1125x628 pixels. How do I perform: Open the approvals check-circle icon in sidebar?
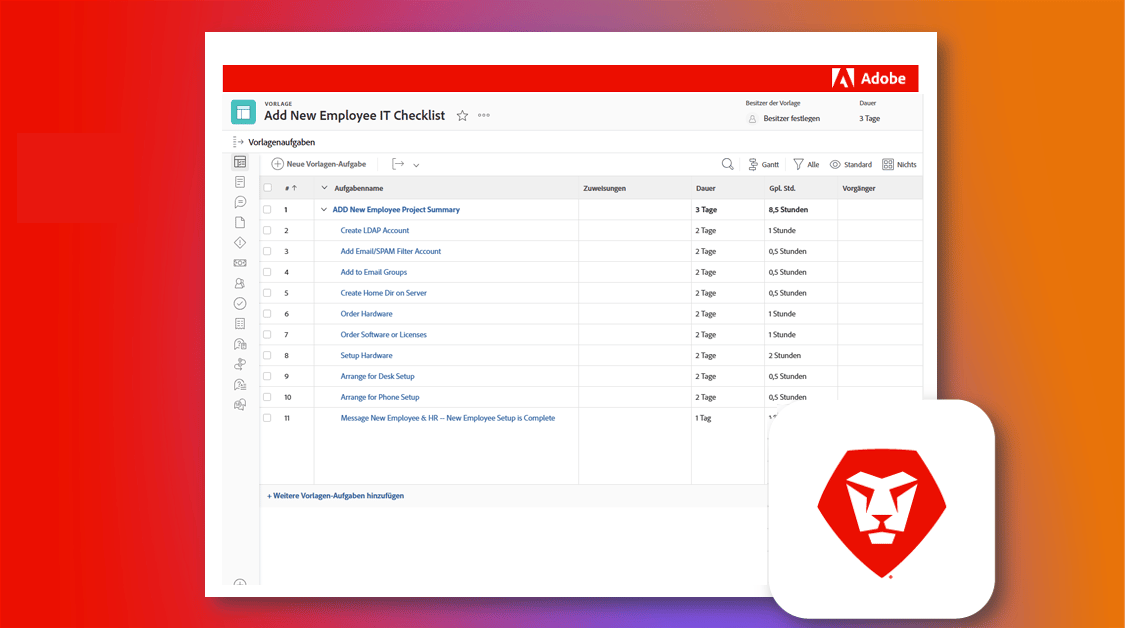(240, 303)
